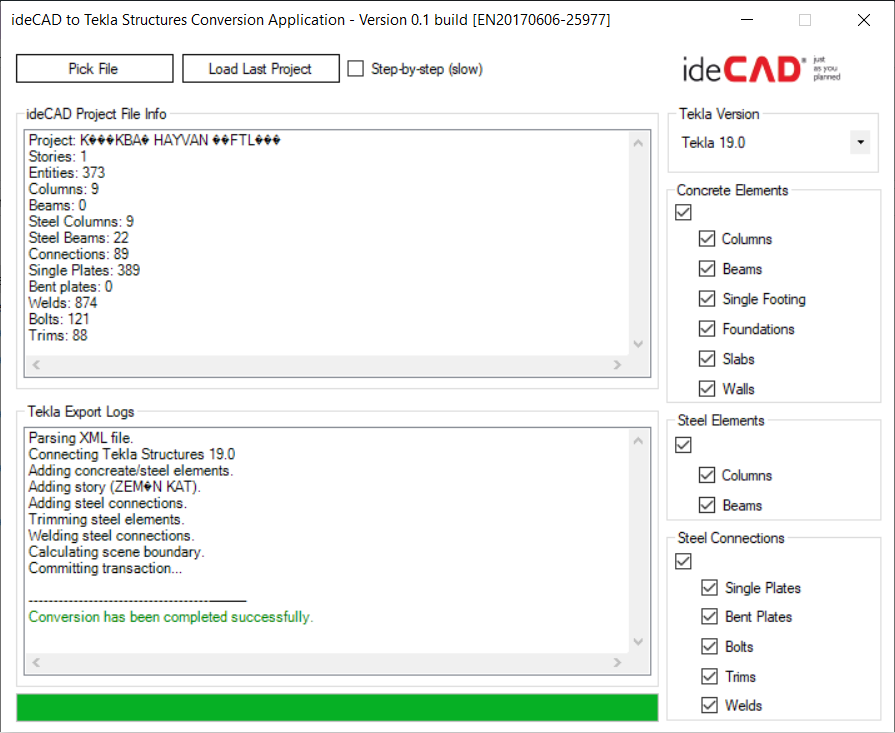This screenshot has width=895, height=733.
Task: Click 'Entities: 373' info line
Action: click(x=67, y=172)
